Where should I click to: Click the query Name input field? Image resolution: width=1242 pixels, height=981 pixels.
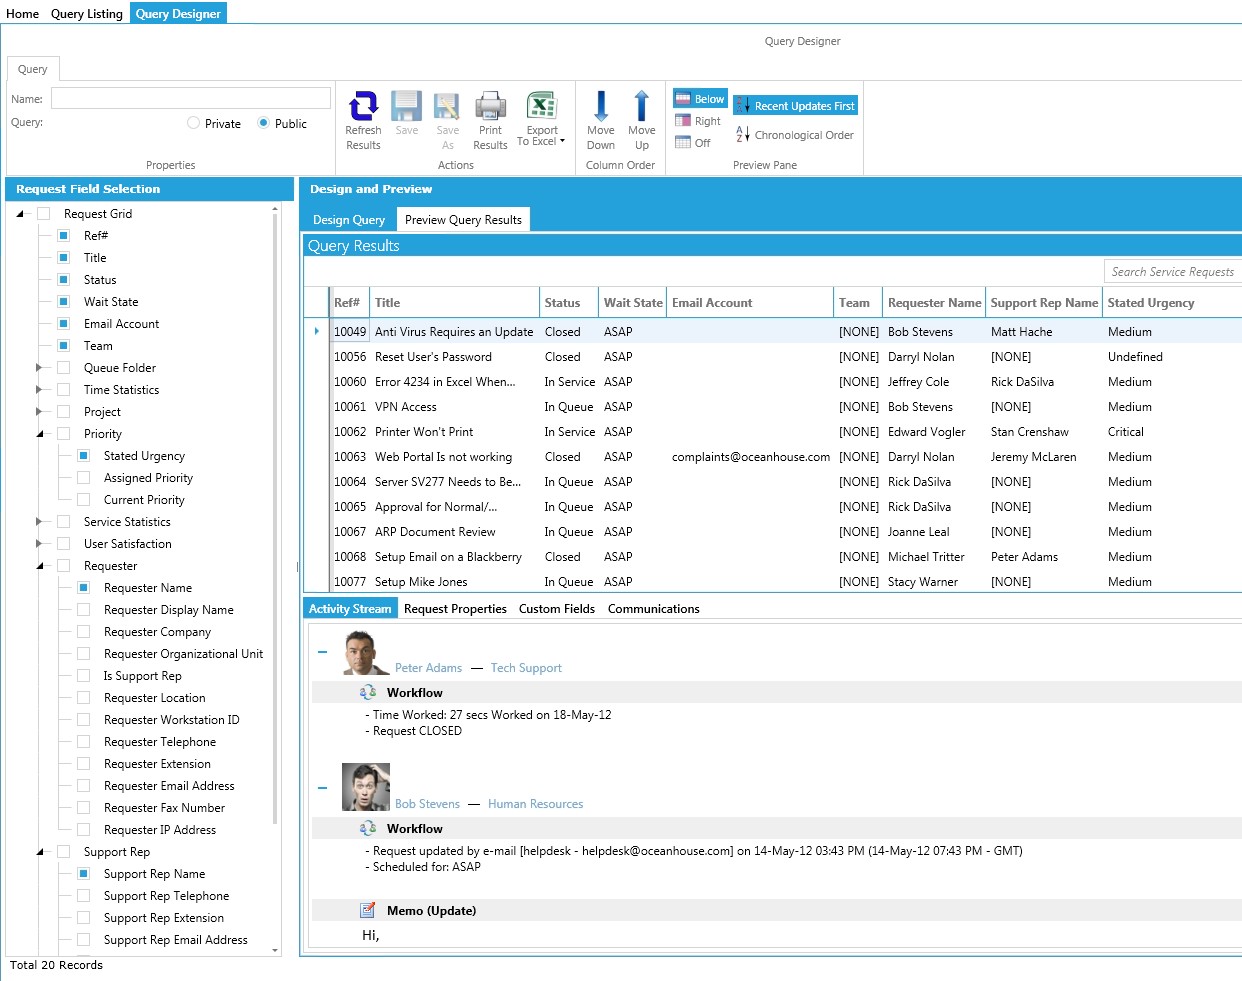(x=190, y=98)
